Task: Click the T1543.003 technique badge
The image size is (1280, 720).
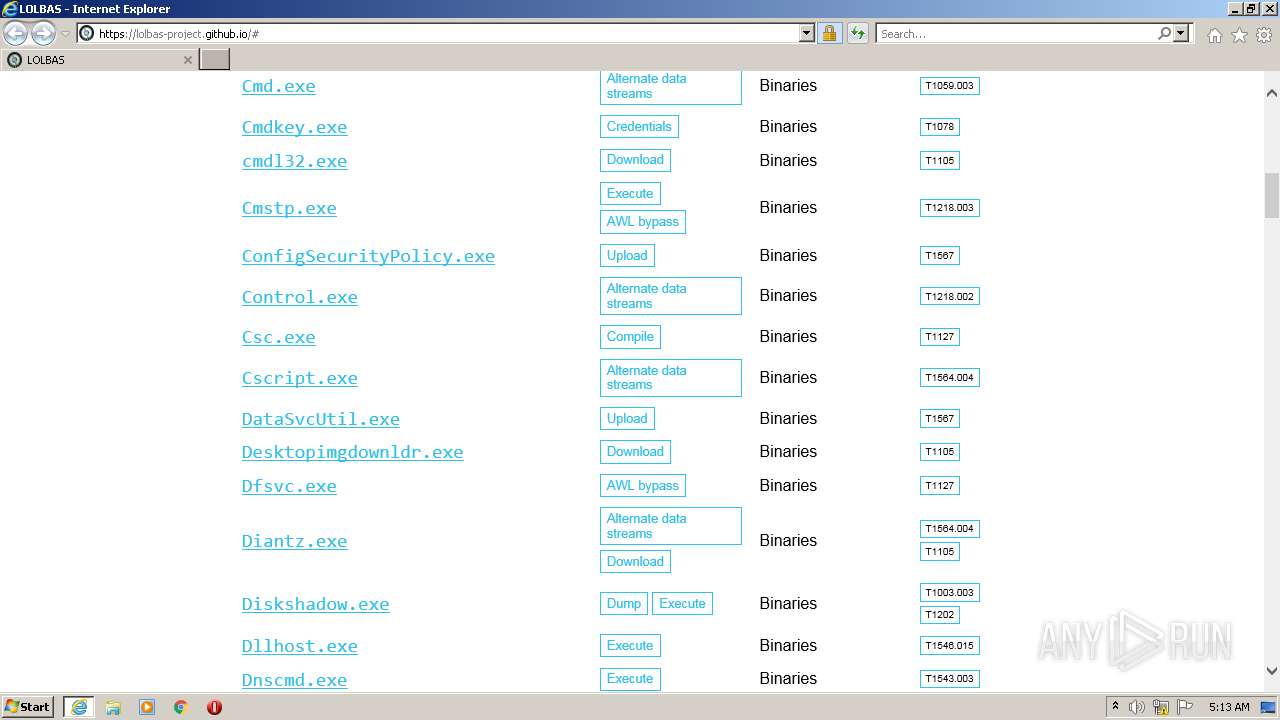Action: tap(949, 679)
